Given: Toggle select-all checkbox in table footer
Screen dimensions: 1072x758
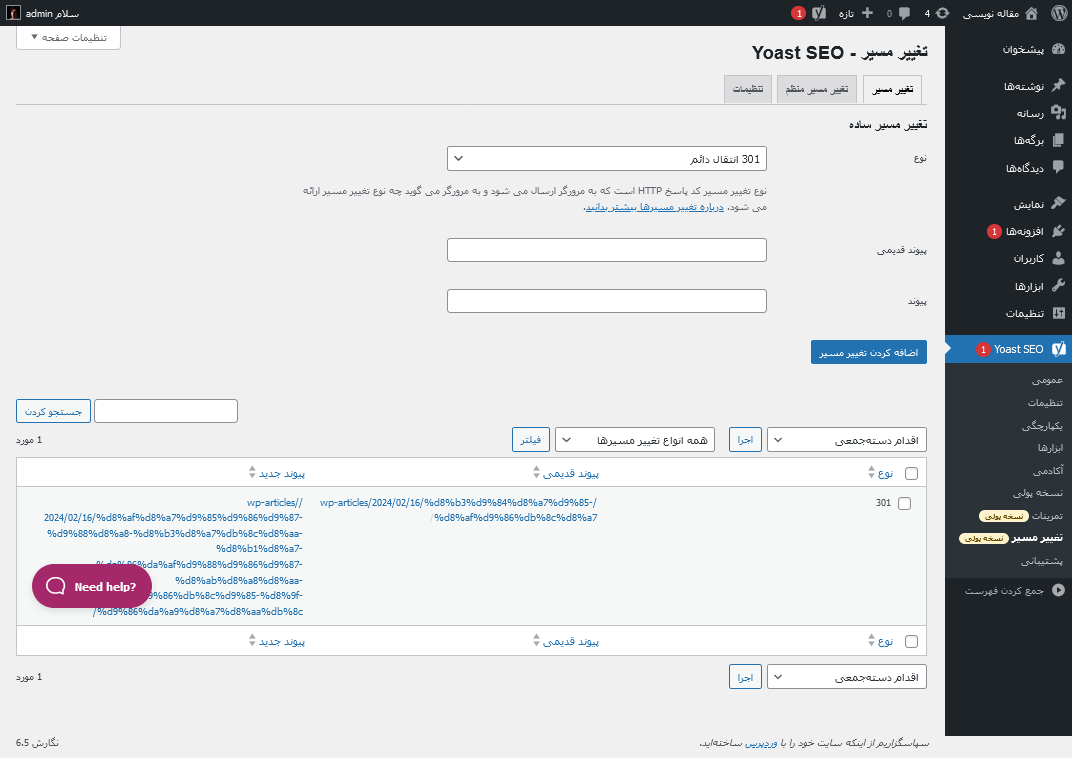Looking at the screenshot, I should tap(911, 641).
